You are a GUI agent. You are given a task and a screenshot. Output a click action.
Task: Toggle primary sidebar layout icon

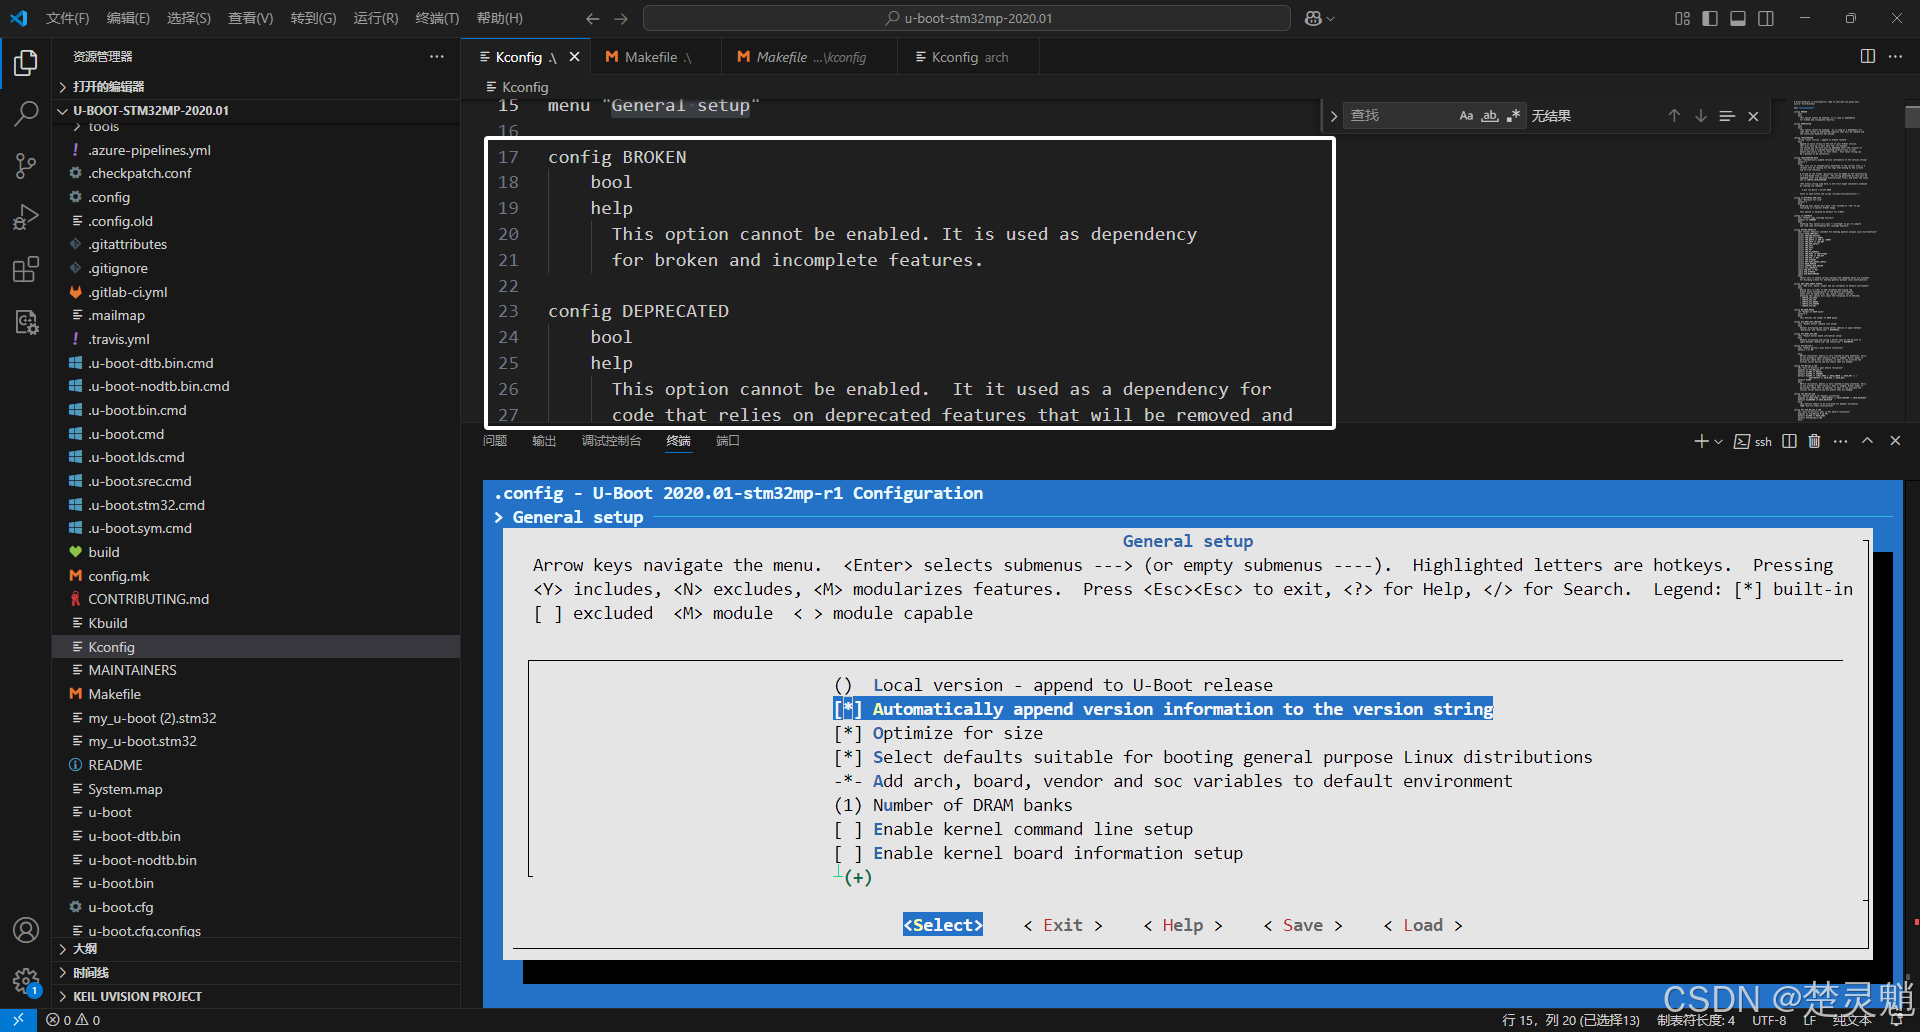[1710, 18]
